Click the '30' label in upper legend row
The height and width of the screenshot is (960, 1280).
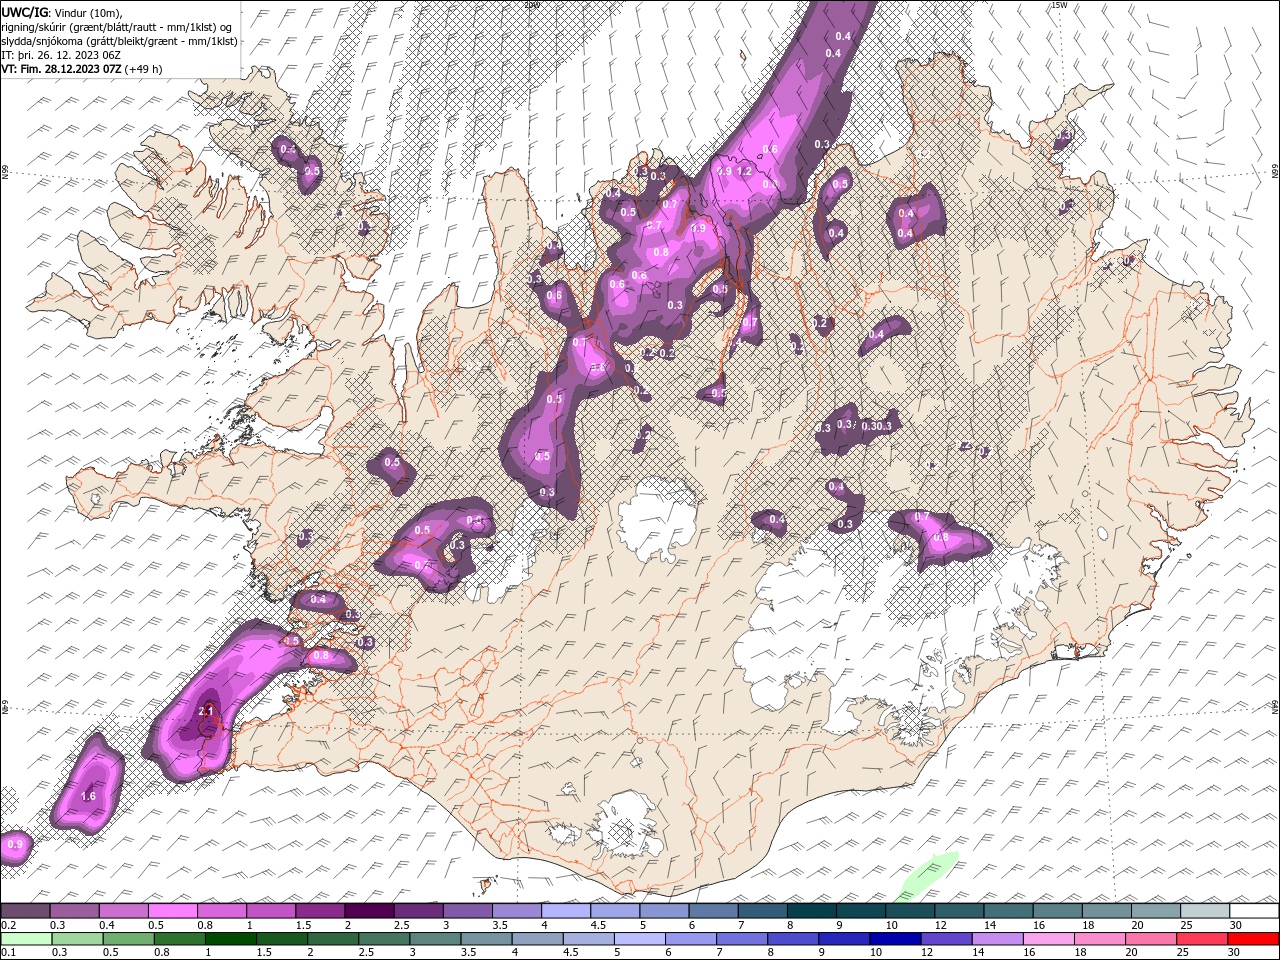click(1236, 925)
